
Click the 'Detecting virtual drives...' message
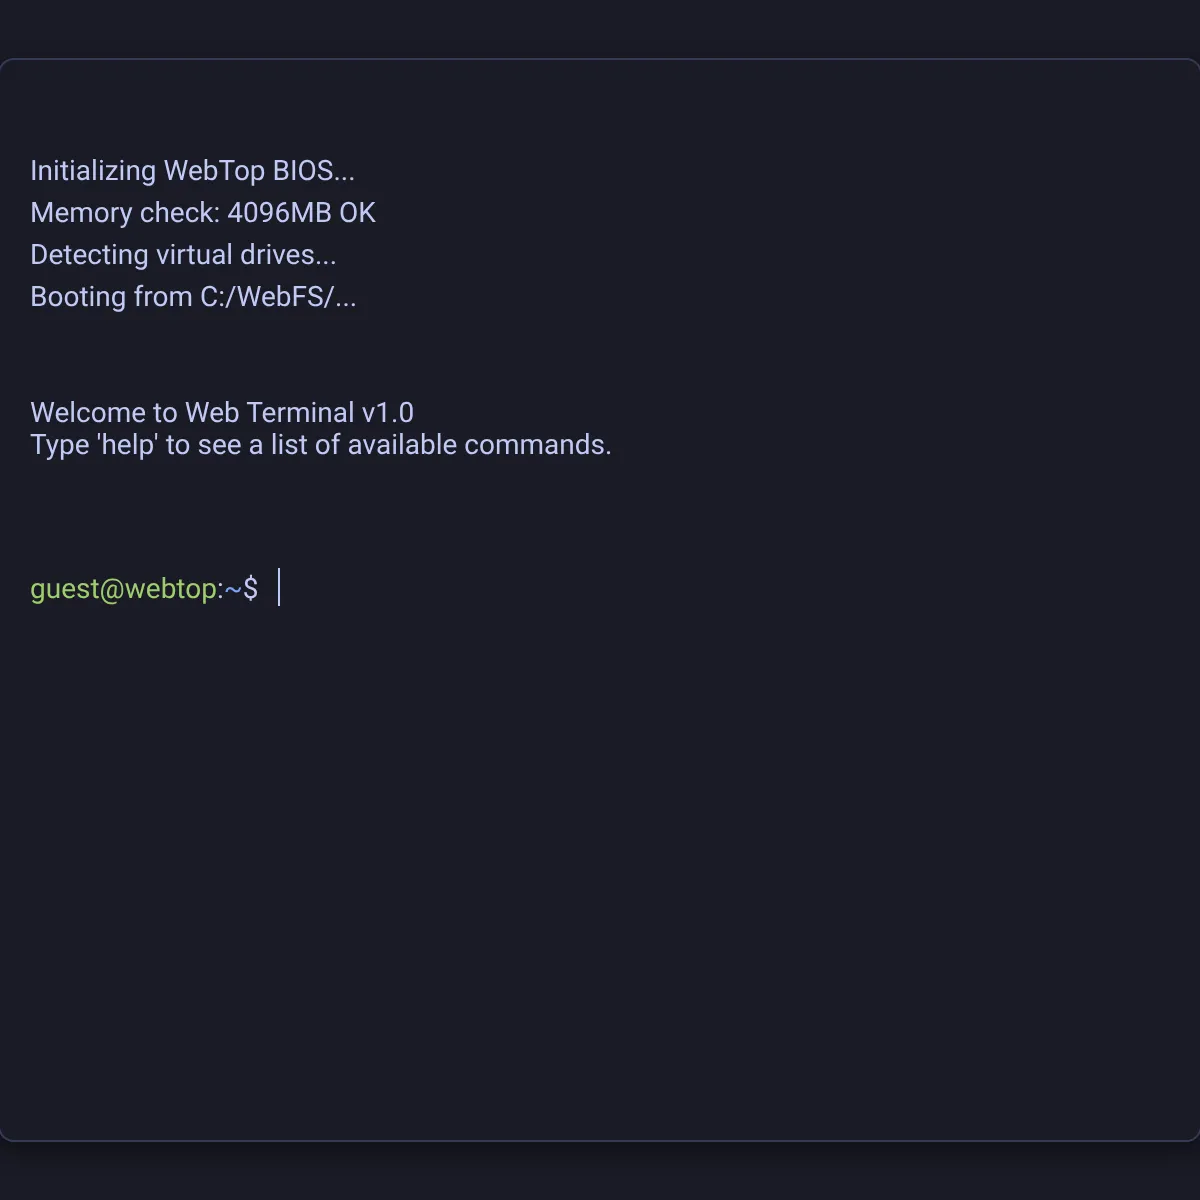183,254
